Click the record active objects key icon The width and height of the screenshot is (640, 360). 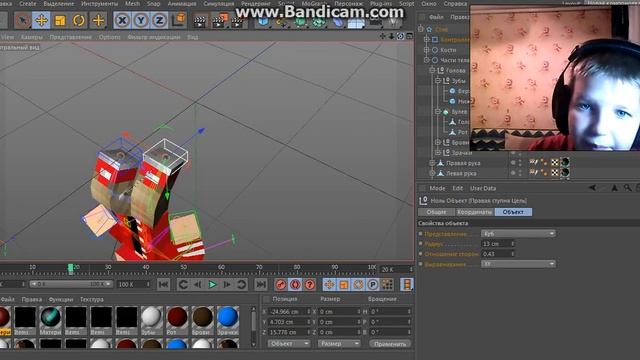pos(281,284)
